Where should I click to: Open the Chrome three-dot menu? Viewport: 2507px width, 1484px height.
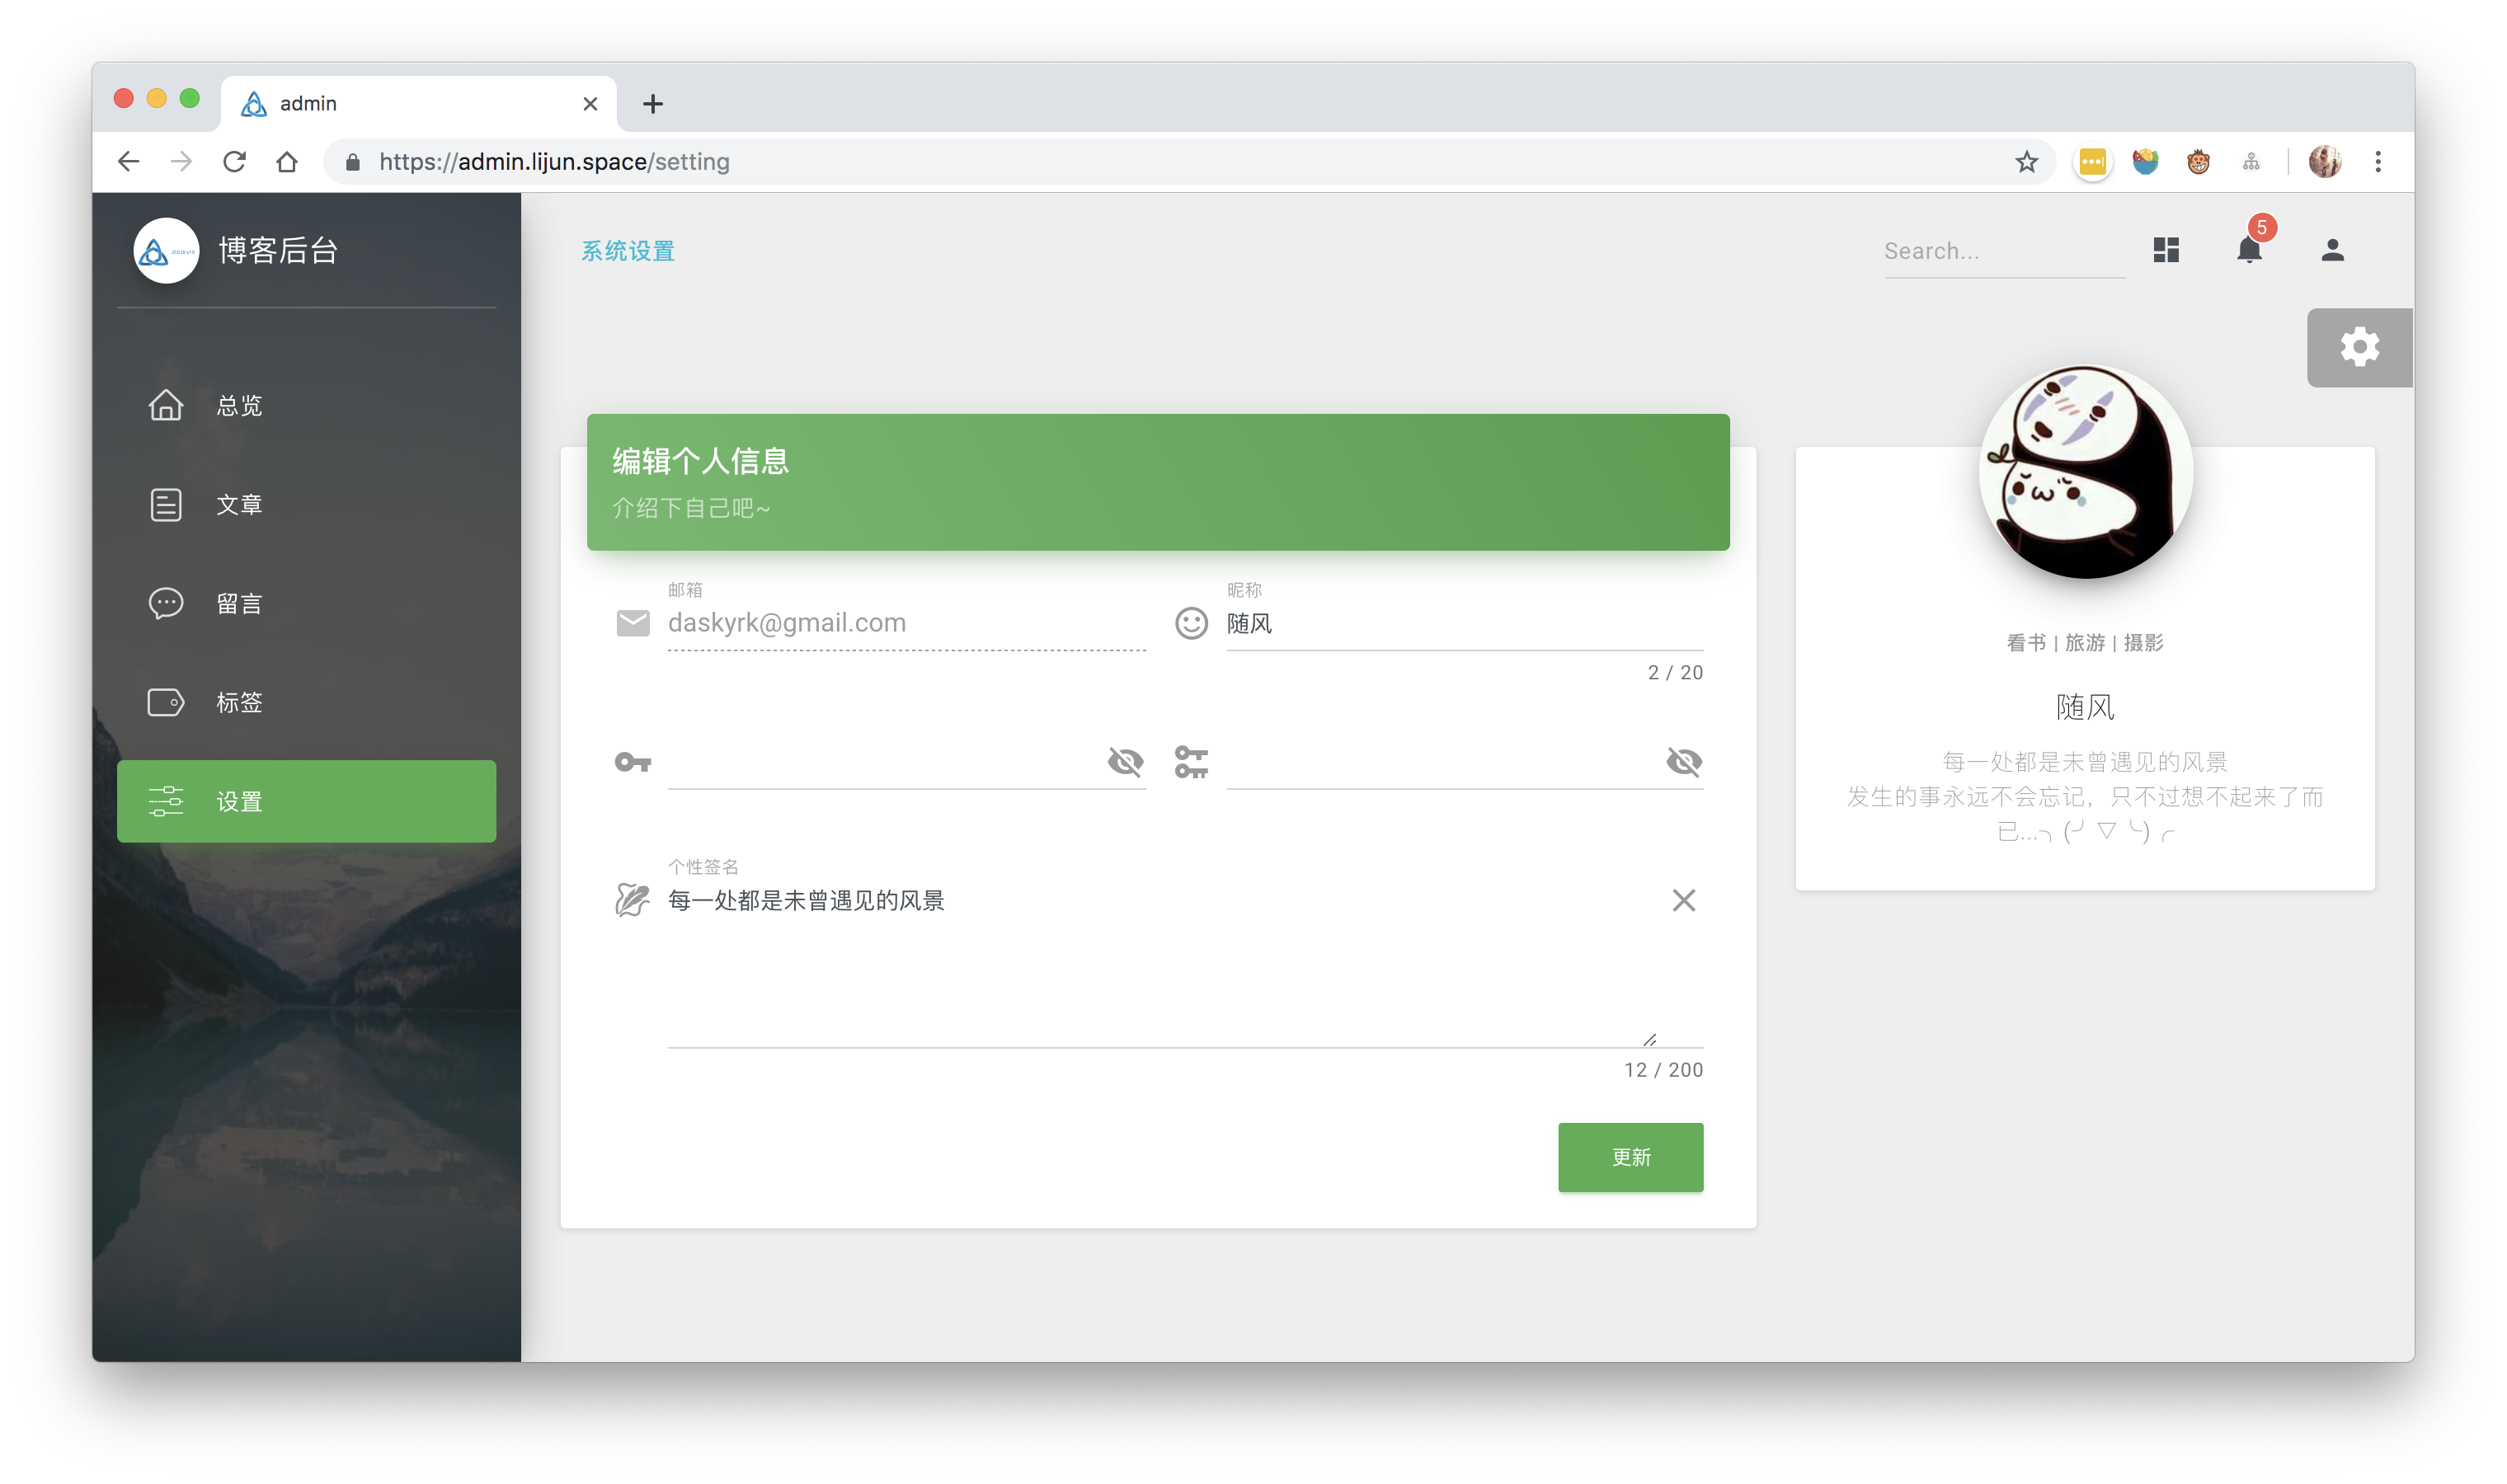coord(2378,161)
